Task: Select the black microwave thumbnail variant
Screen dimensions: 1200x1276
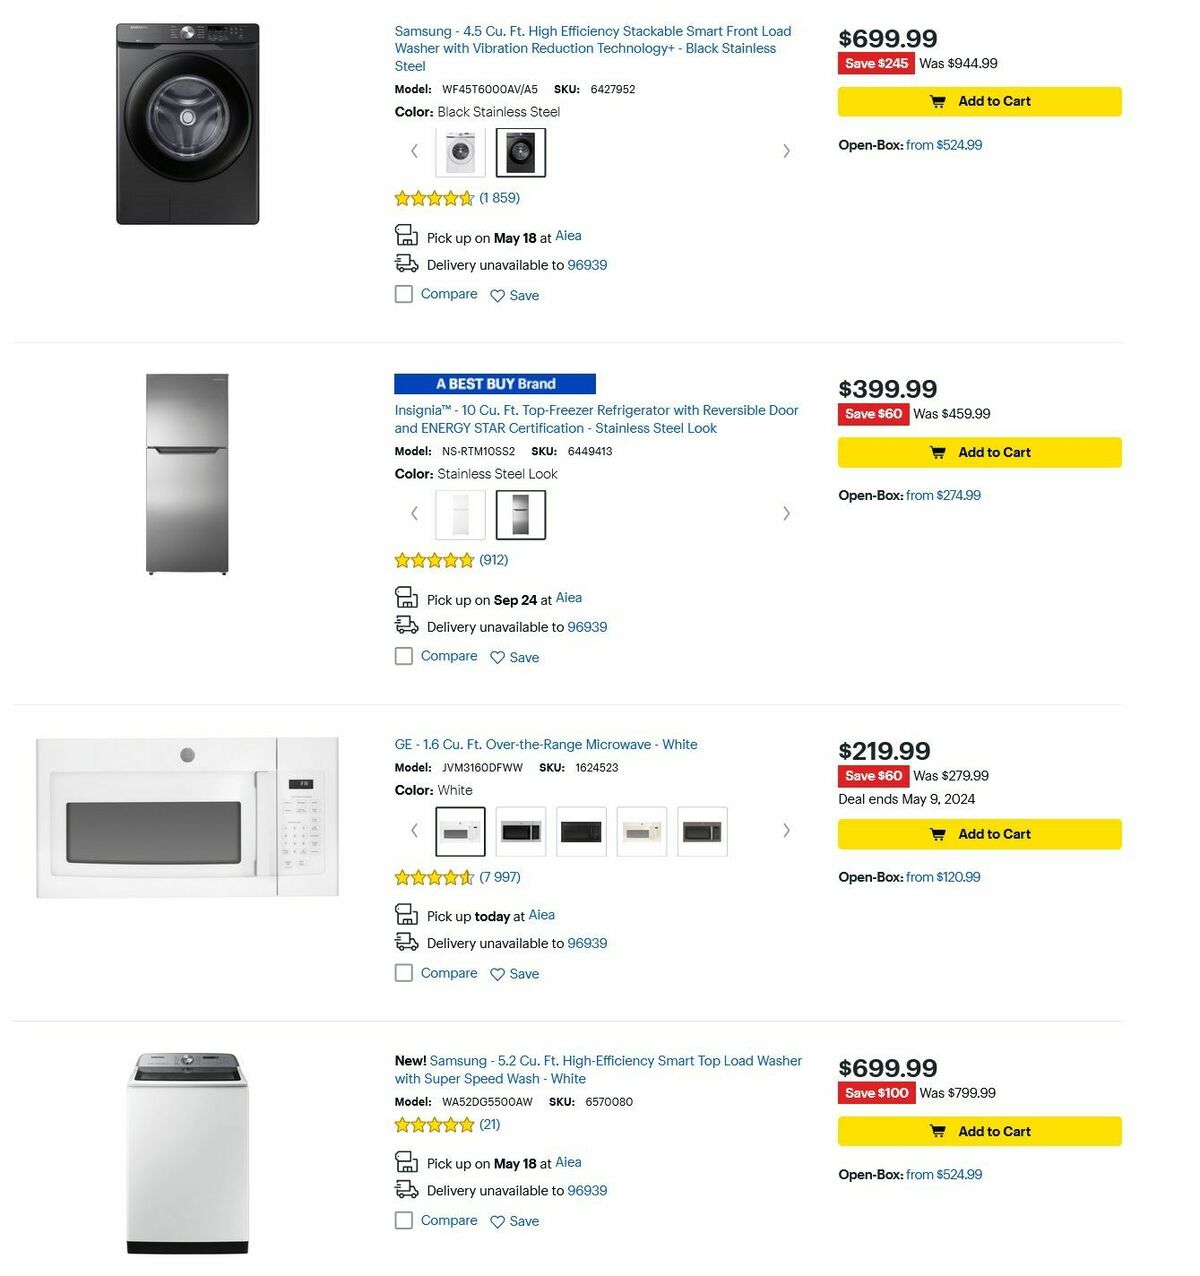Action: (x=581, y=831)
